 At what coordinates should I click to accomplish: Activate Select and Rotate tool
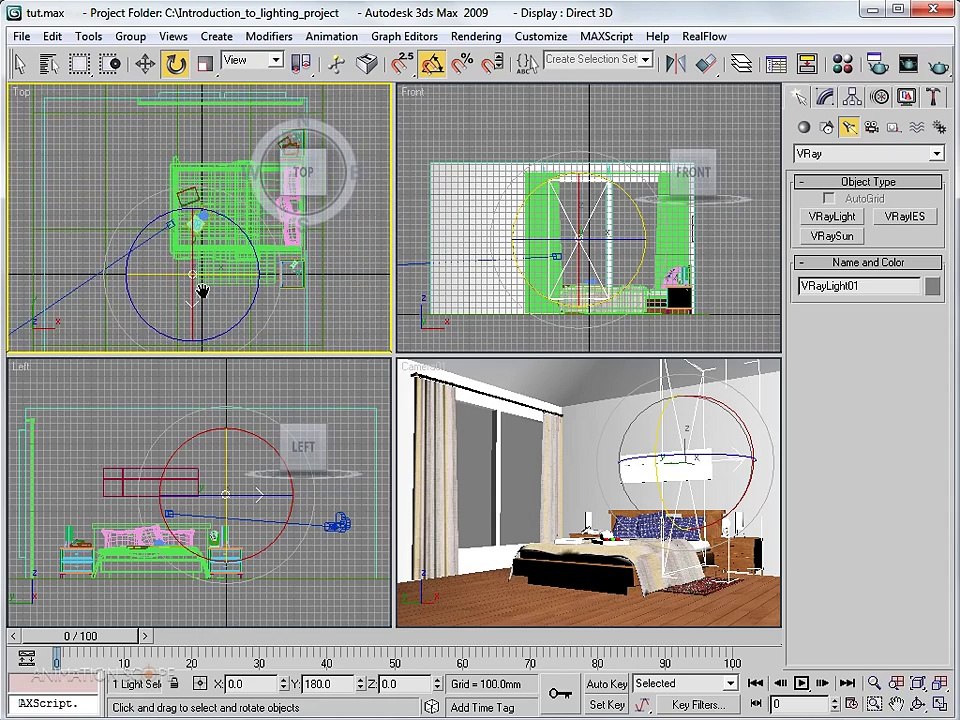point(176,64)
